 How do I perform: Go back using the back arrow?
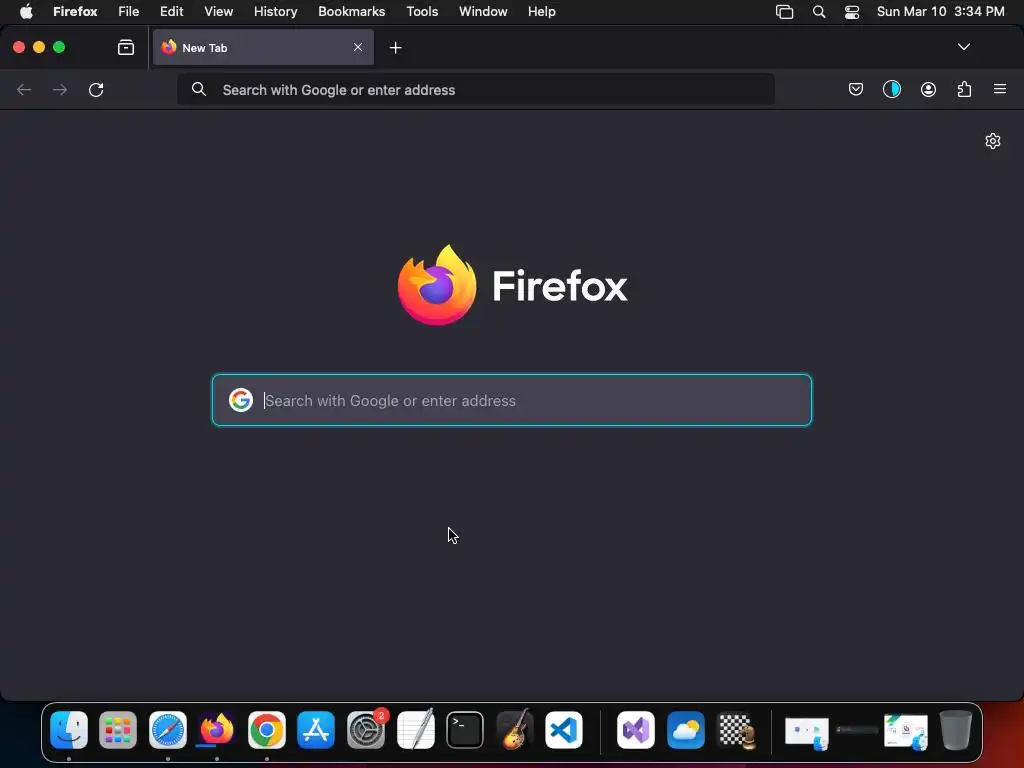[24, 89]
